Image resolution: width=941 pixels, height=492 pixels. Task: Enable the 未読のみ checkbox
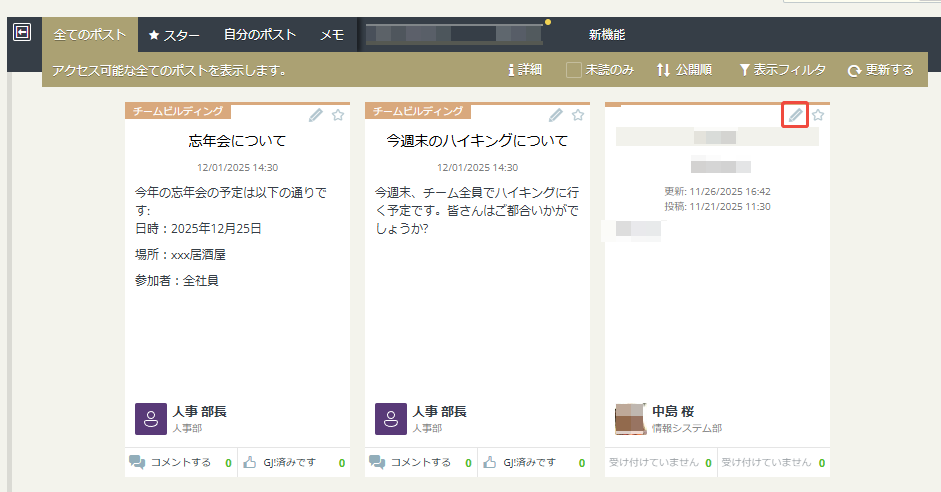tap(573, 70)
